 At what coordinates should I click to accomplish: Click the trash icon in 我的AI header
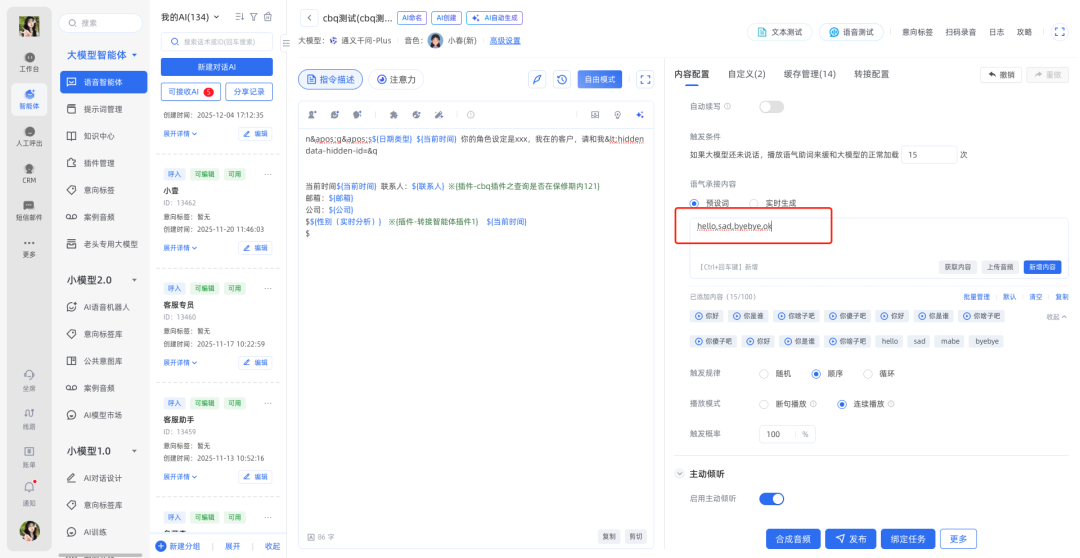pyautogui.click(x=267, y=17)
